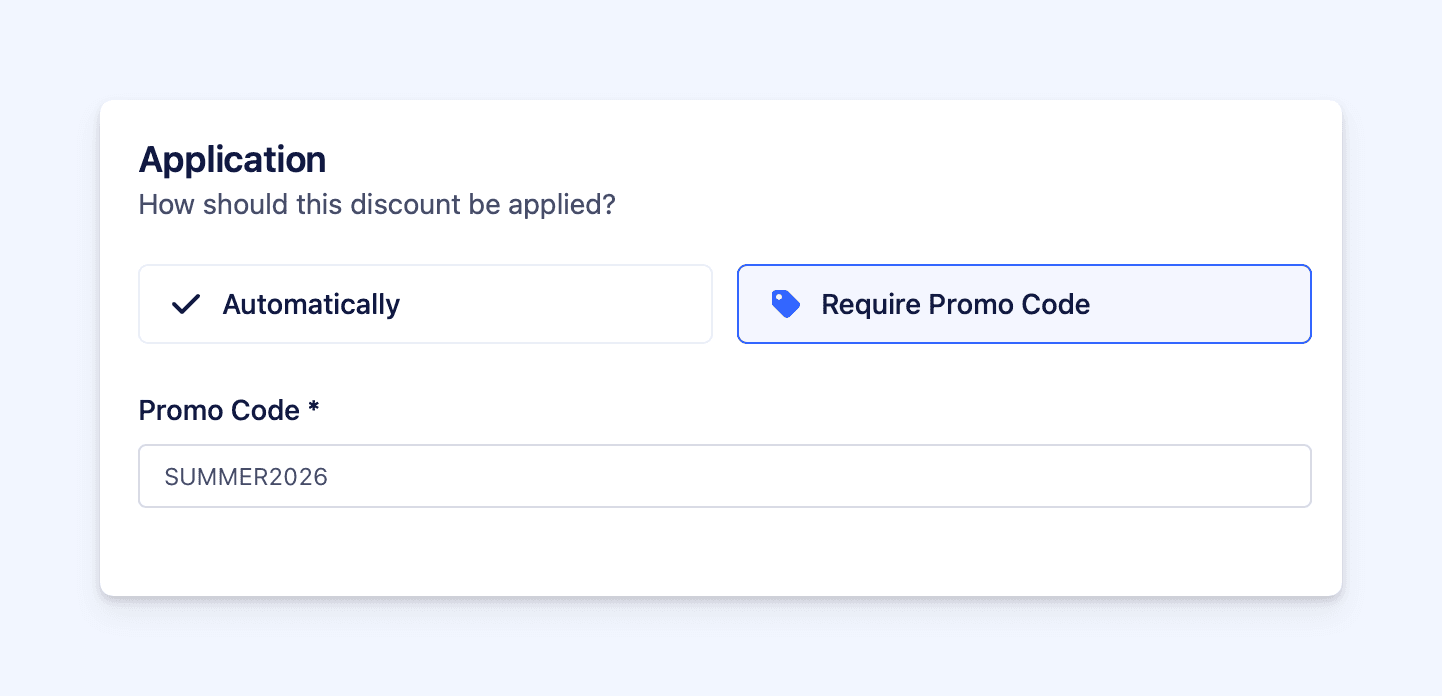Select the Require Promo Code option
1442x696 pixels.
(1023, 304)
